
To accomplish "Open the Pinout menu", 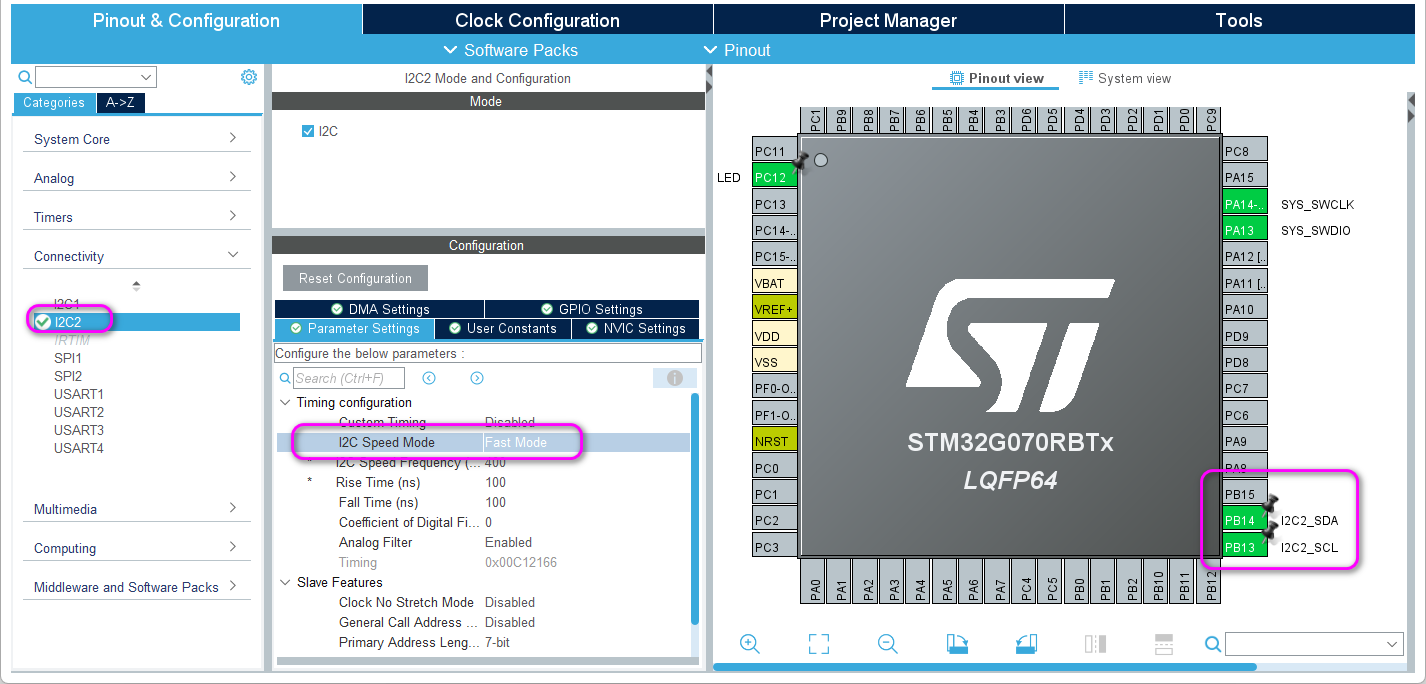I will tap(737, 50).
